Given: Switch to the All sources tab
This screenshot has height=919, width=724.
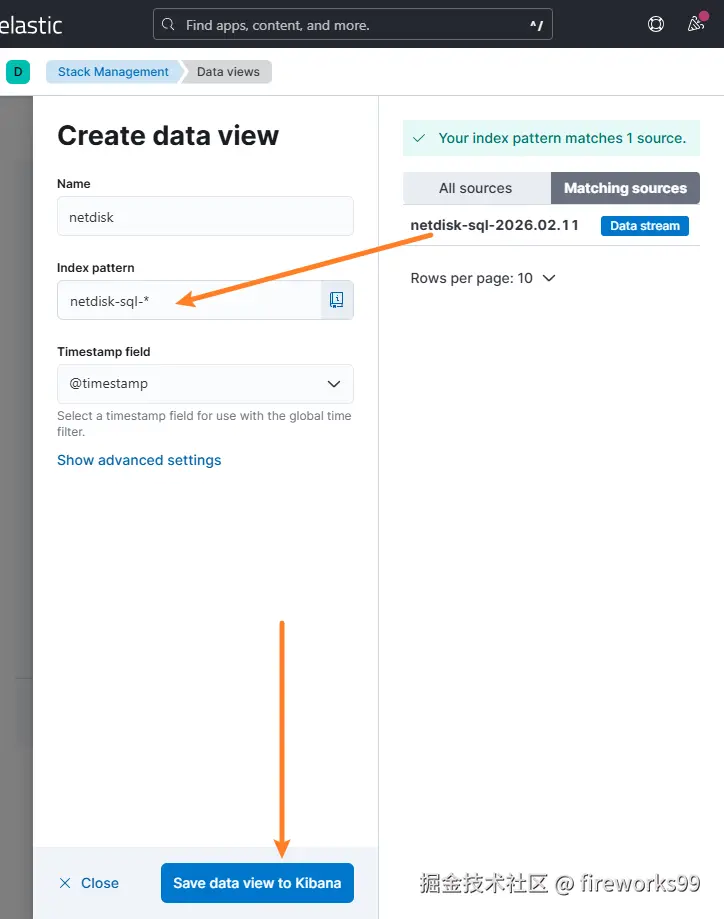Looking at the screenshot, I should (x=475, y=188).
